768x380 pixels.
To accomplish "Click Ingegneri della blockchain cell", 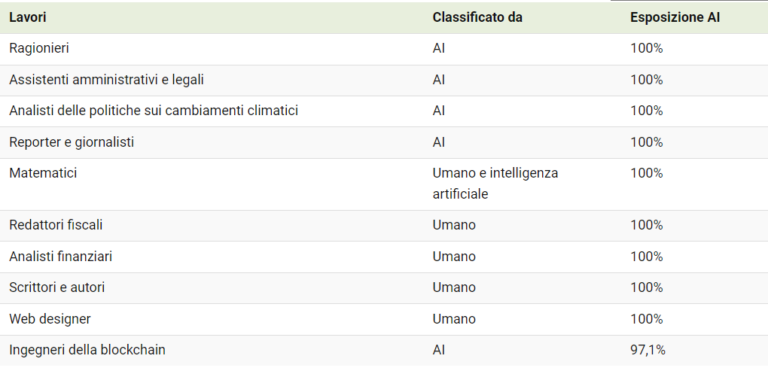I will (x=87, y=350).
